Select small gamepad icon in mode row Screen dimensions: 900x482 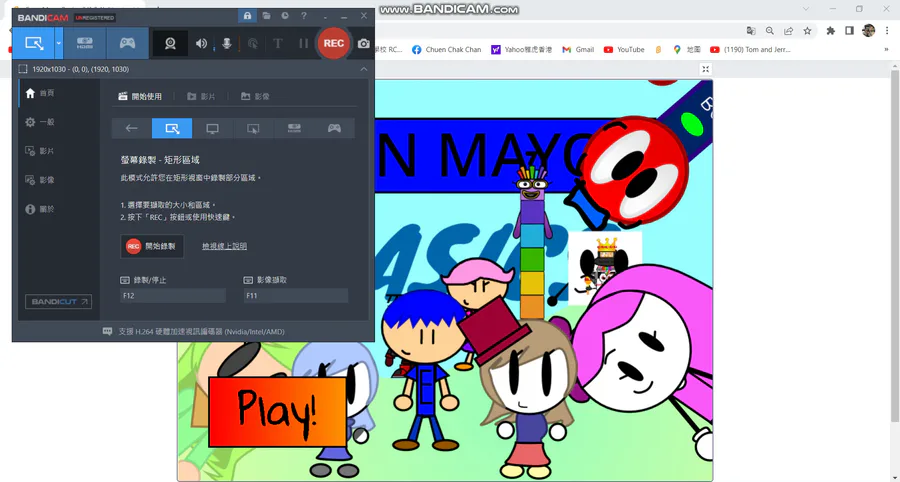334,129
